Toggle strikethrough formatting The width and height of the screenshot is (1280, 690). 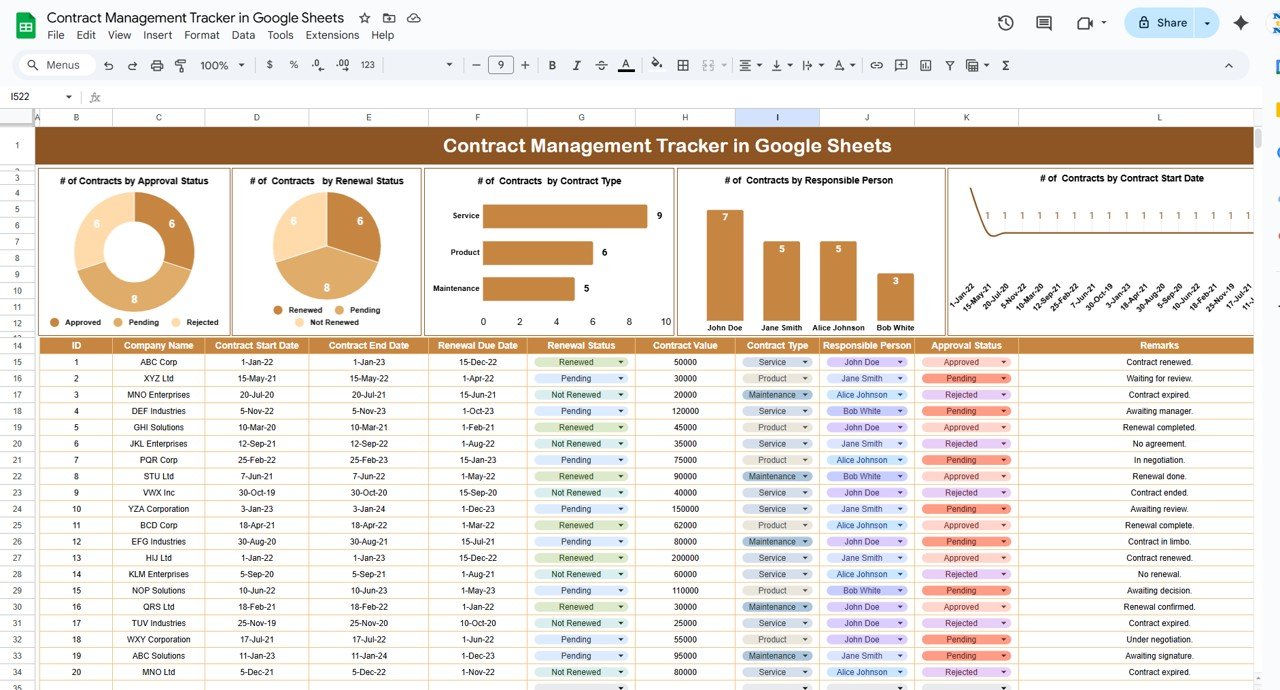[601, 65]
